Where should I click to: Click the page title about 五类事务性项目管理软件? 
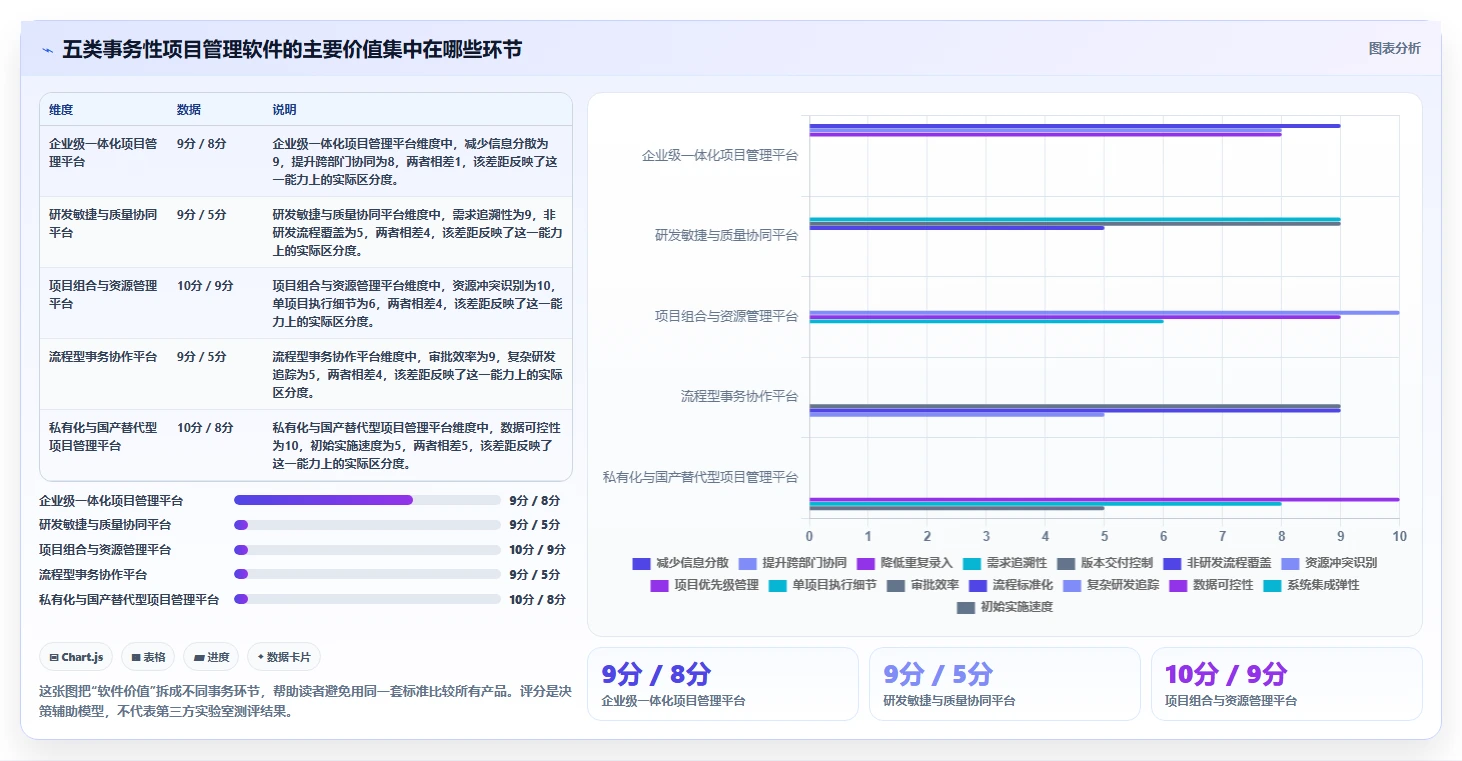pos(292,50)
